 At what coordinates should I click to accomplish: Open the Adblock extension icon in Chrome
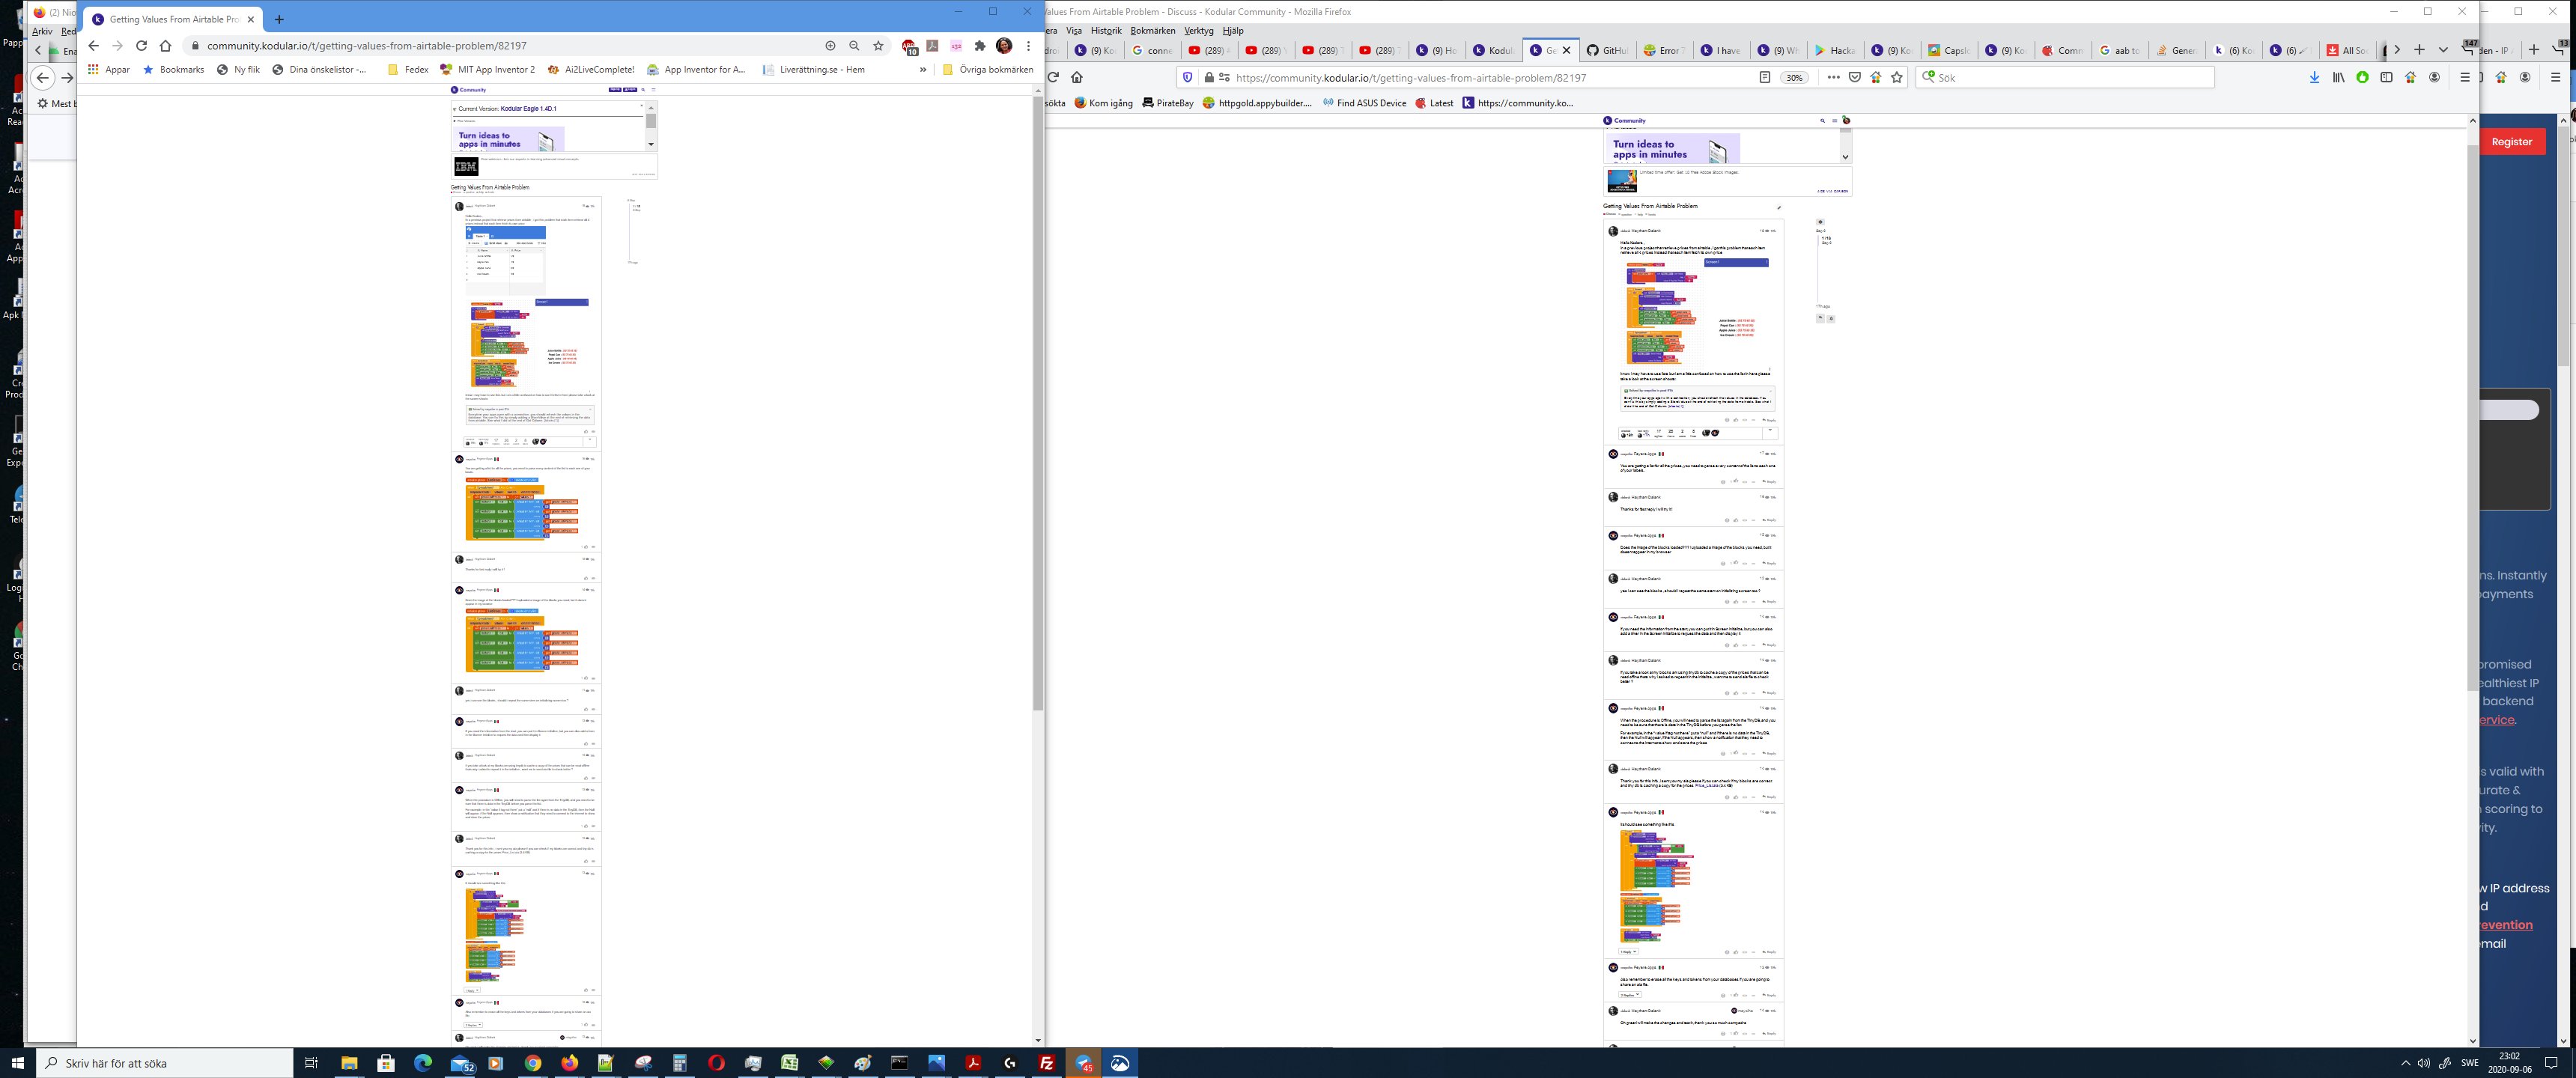(x=908, y=46)
